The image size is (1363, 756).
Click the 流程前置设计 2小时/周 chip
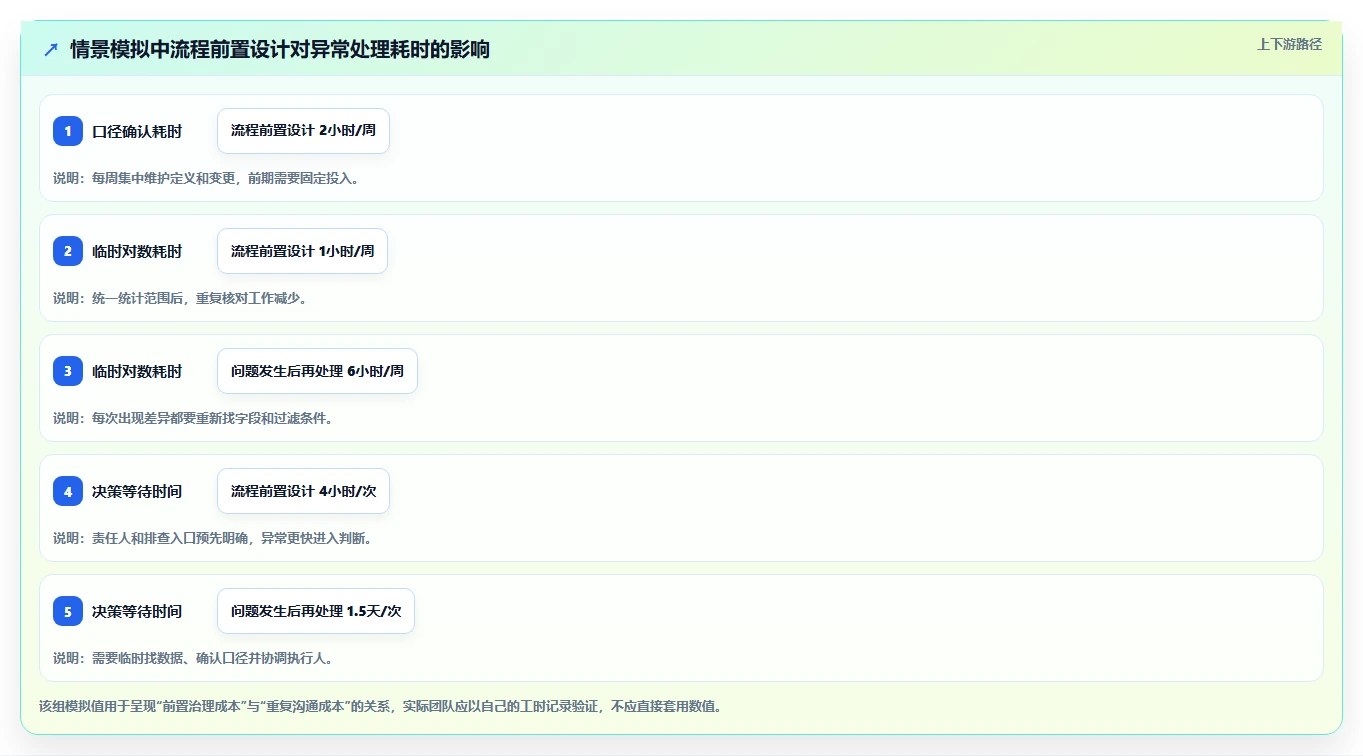pos(303,131)
